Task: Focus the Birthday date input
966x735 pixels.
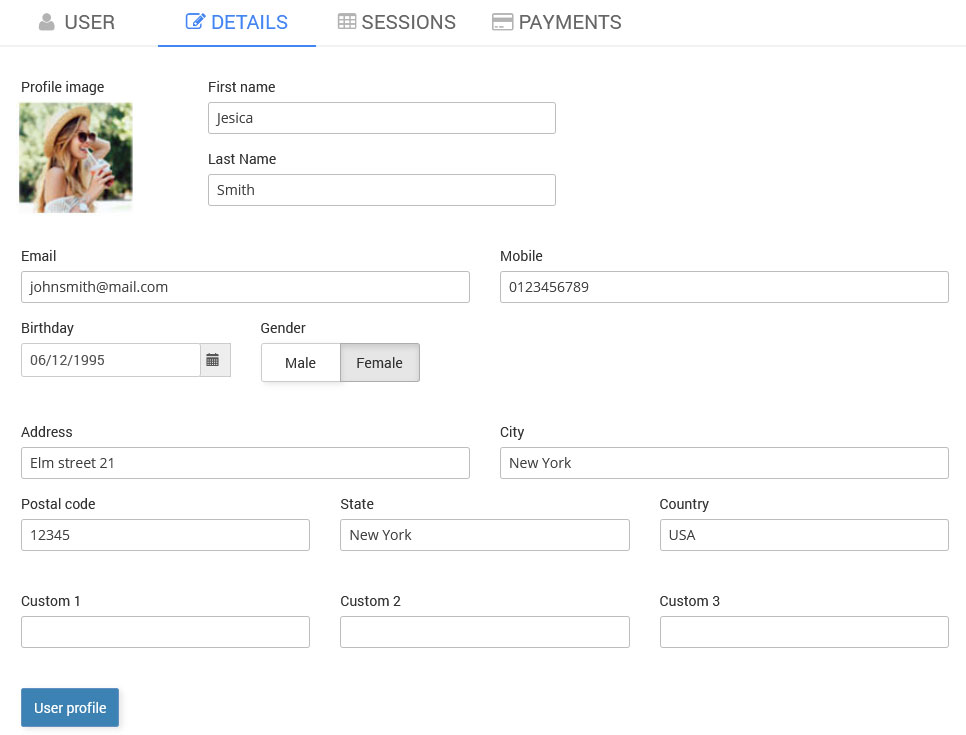Action: pos(110,360)
